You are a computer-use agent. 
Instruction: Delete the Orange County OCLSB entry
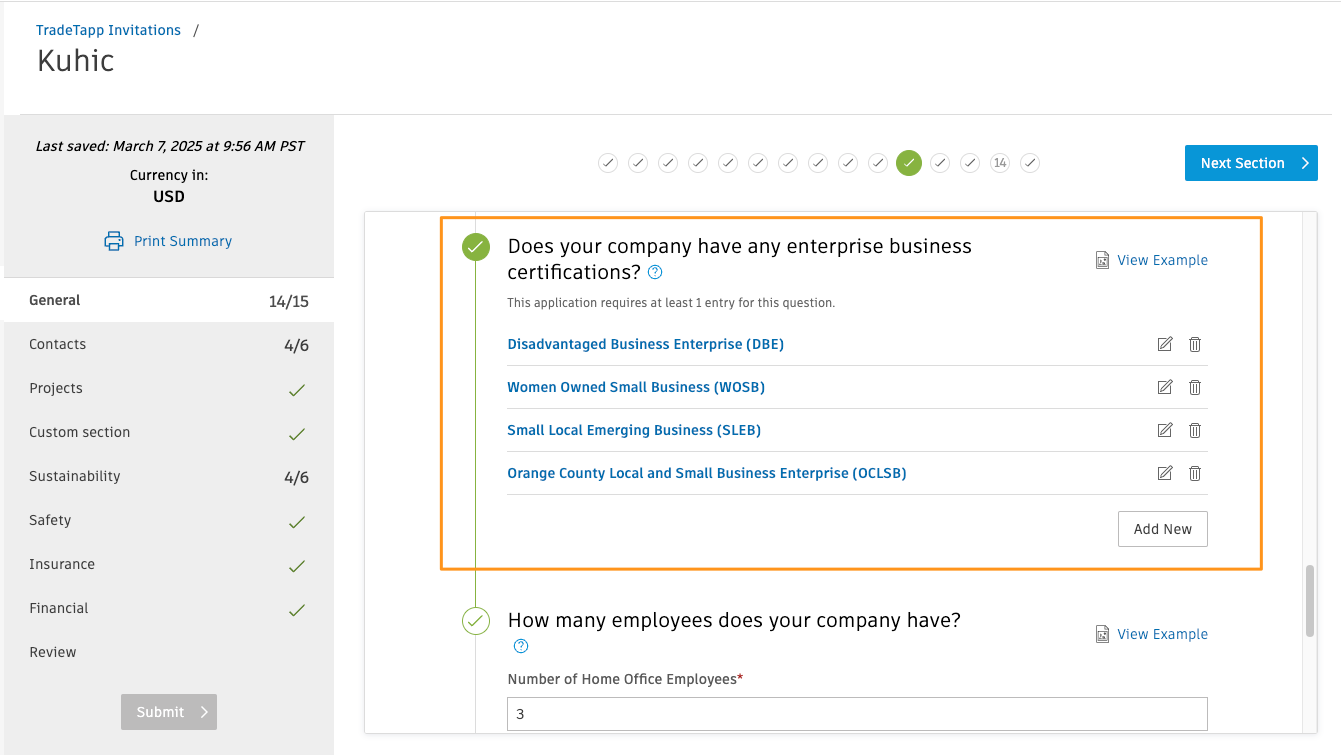1194,473
